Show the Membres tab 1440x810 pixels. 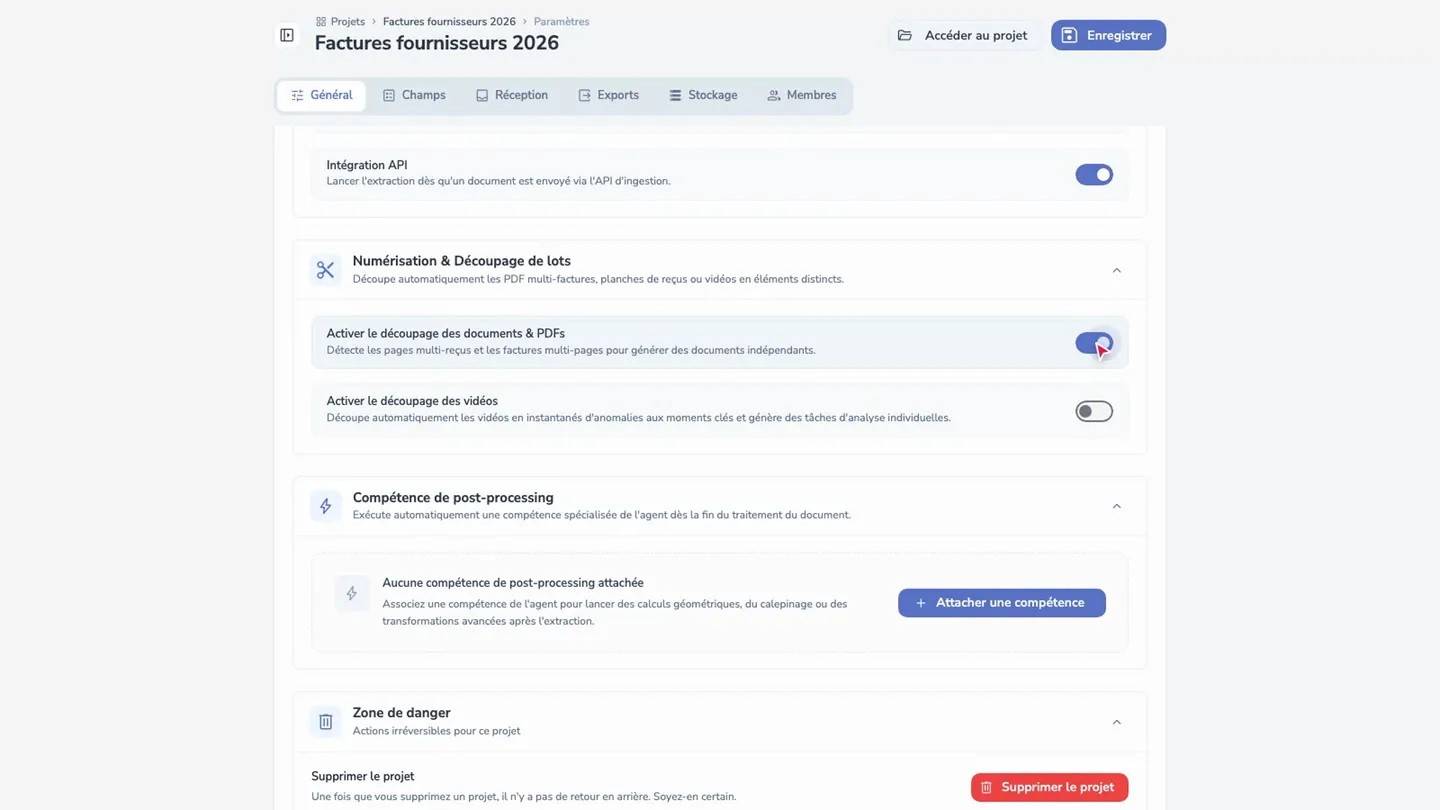pos(802,96)
